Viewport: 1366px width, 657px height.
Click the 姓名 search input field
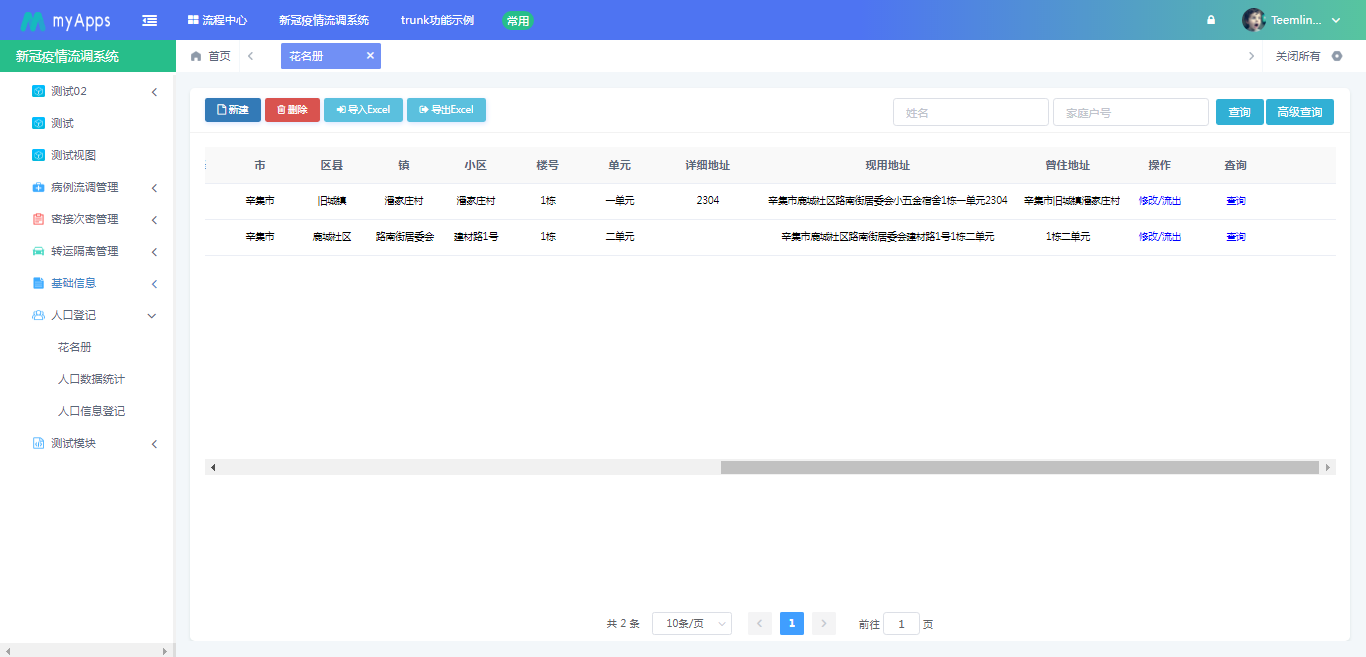pyautogui.click(x=970, y=112)
